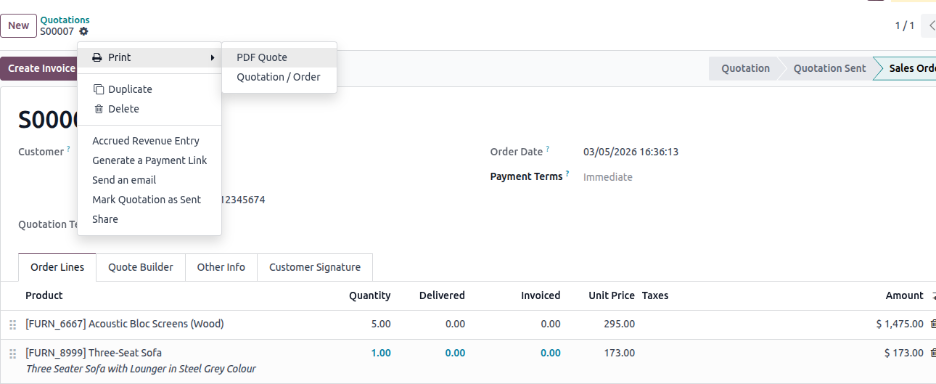
Task: Select Generate a Payment Link
Action: coord(149,161)
